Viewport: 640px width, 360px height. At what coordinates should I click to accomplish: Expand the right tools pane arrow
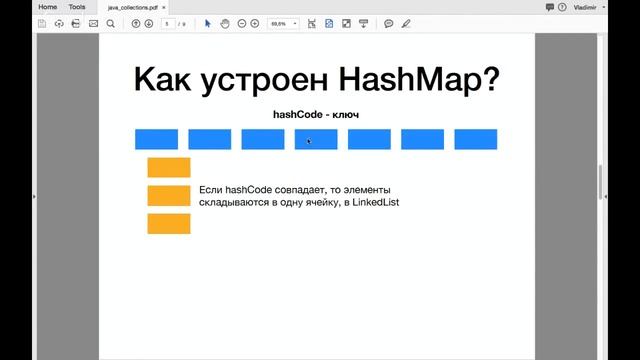pyautogui.click(x=605, y=197)
